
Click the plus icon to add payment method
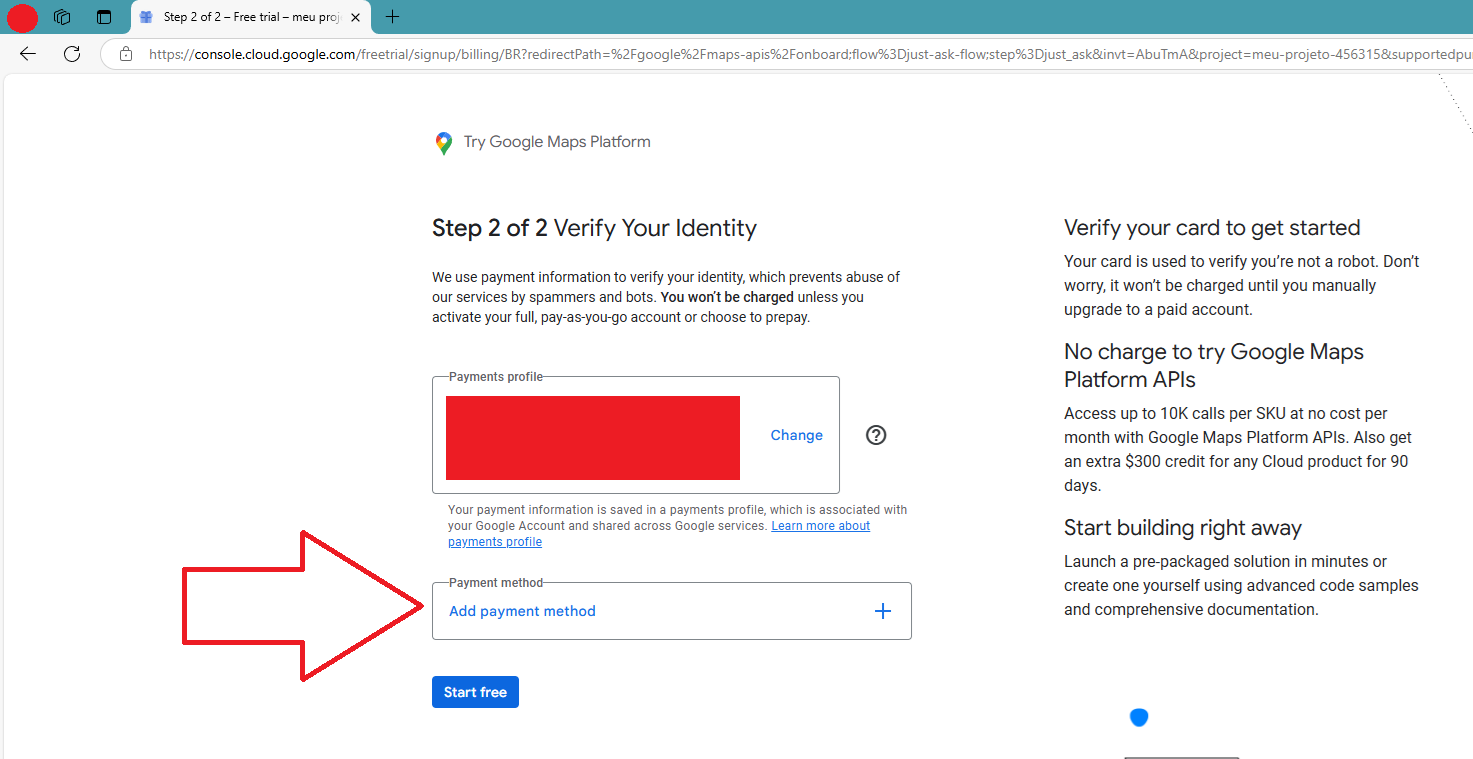click(883, 610)
